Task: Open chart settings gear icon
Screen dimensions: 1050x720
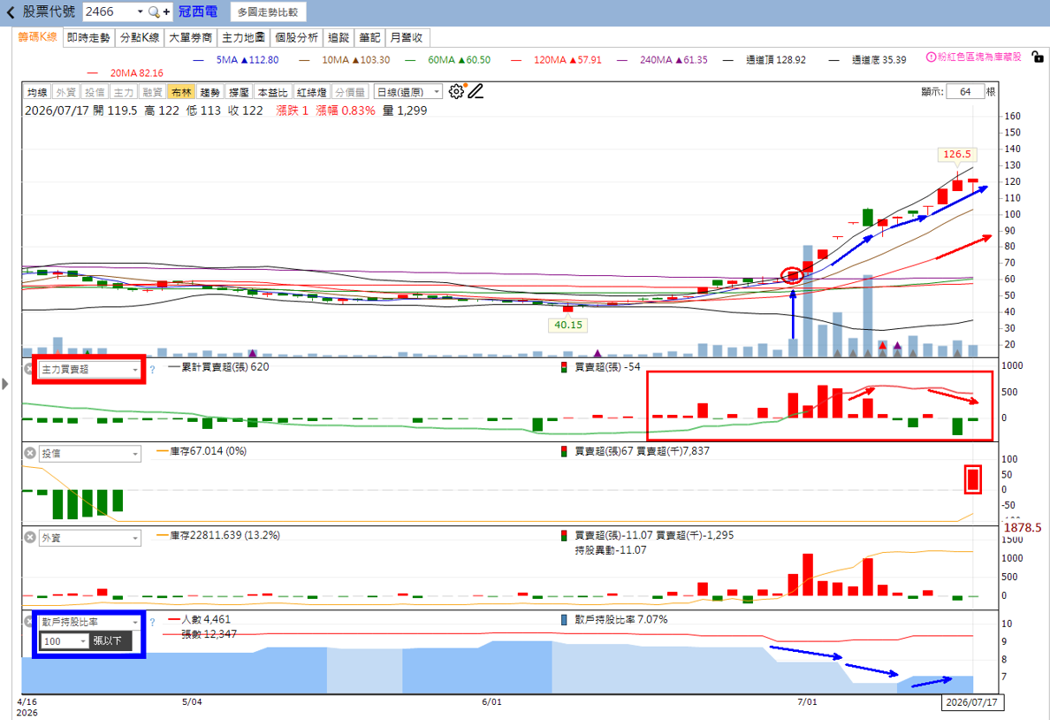Action: pyautogui.click(x=456, y=92)
